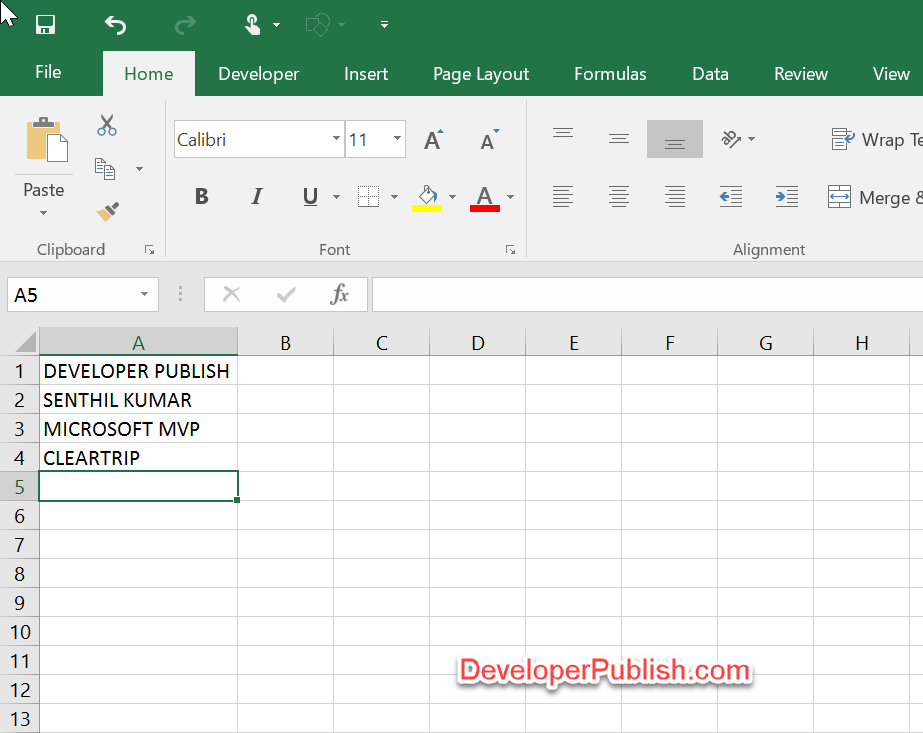Click the Wrap Text button
This screenshot has width=923, height=733.
(876, 140)
